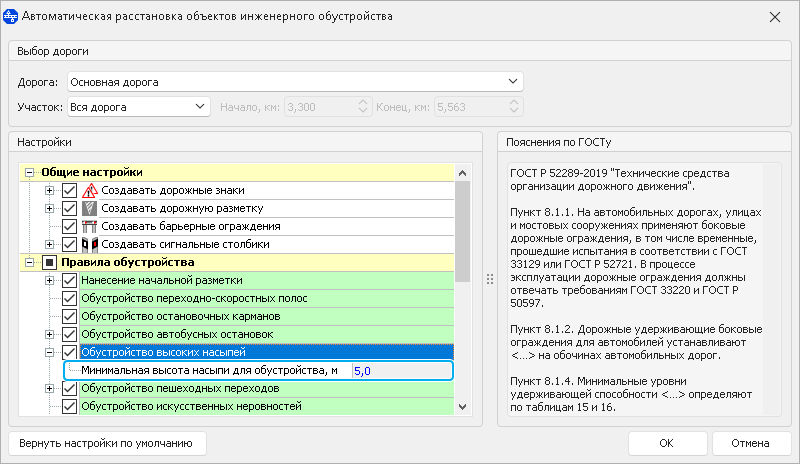Toggle 'Обустройство искусственных неровностей' checkbox
This screenshot has width=800, height=464.
pyautogui.click(x=69, y=406)
